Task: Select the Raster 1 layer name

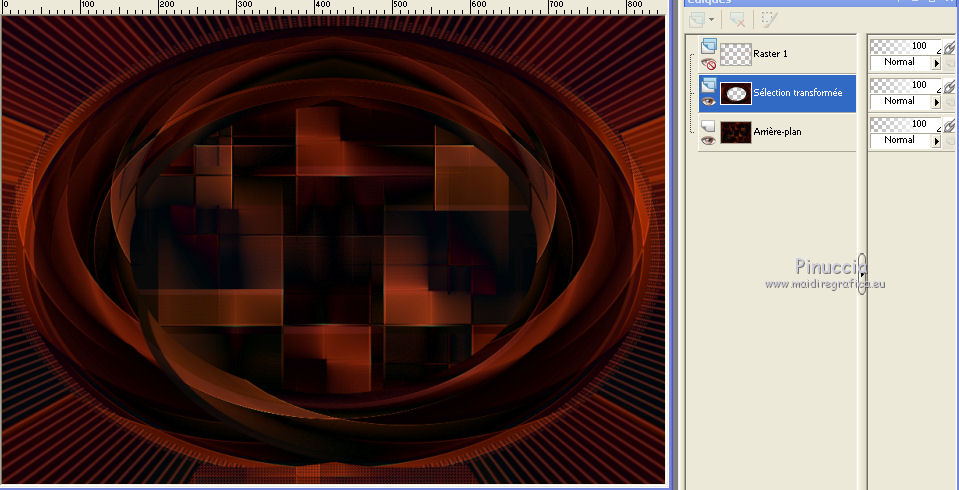Action: (x=770, y=54)
